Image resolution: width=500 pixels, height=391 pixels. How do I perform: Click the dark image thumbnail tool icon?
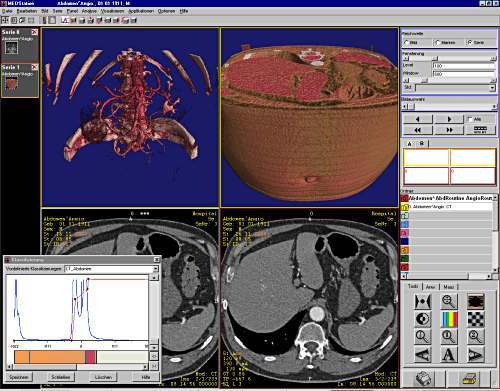tap(476, 301)
